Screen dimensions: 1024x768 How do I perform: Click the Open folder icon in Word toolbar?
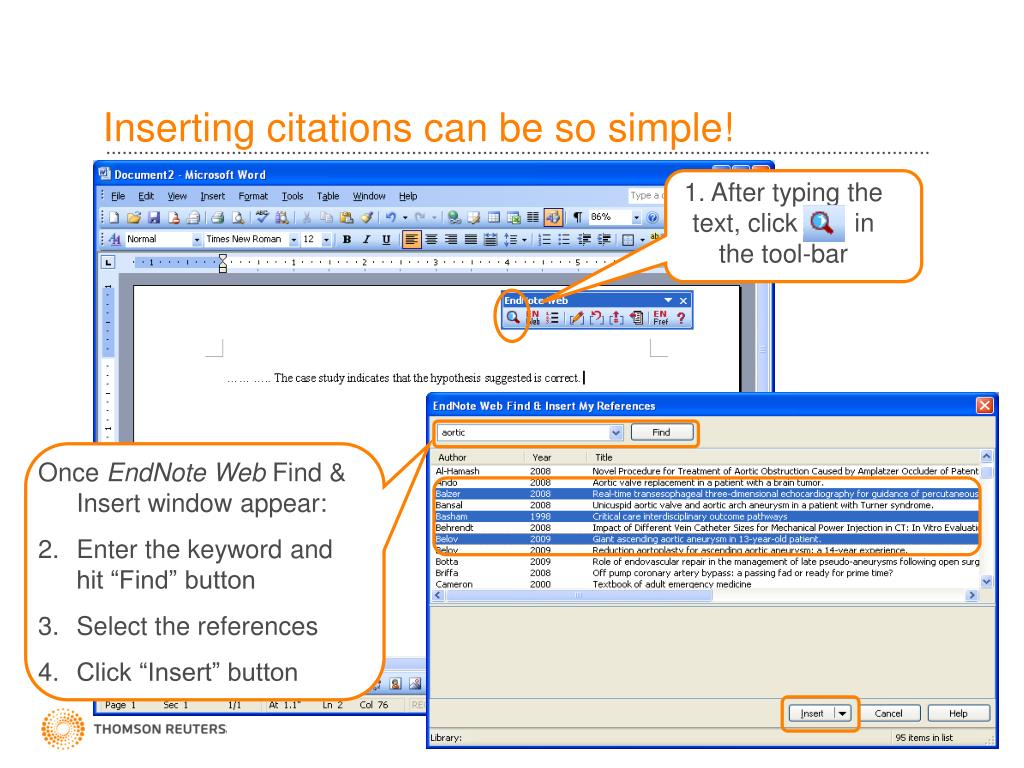pyautogui.click(x=134, y=217)
